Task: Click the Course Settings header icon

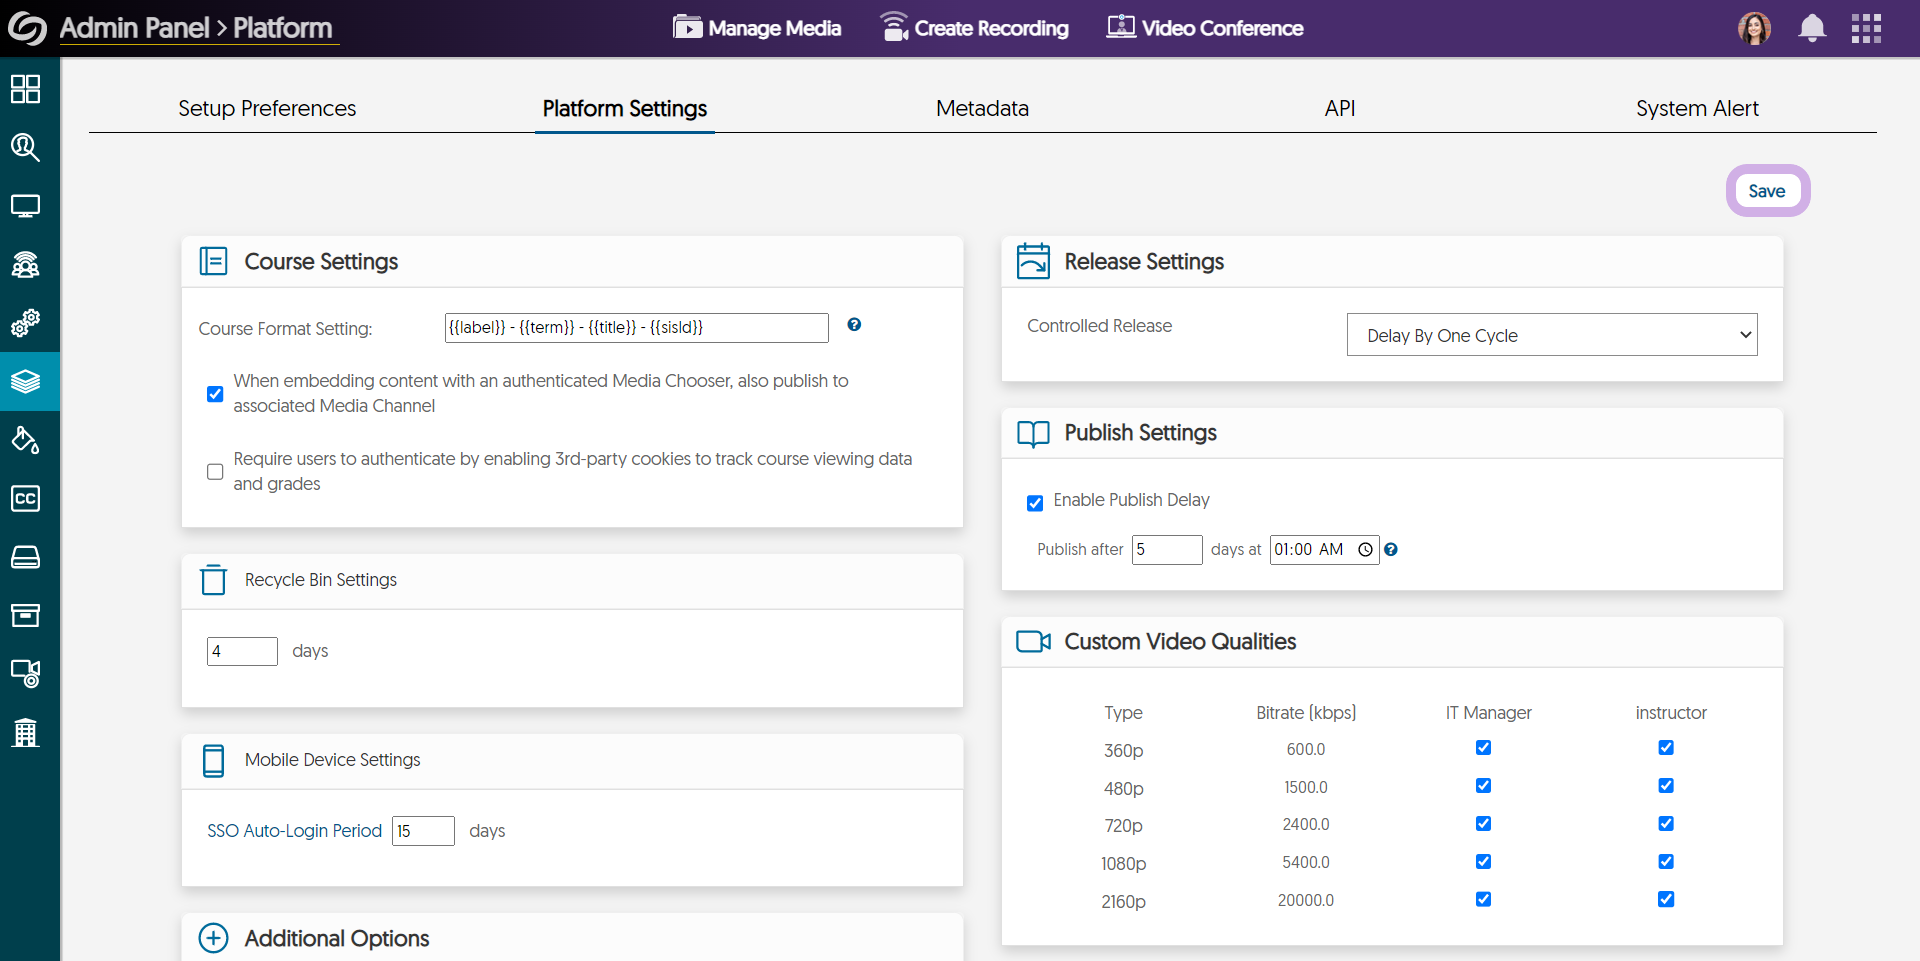Action: [x=213, y=261]
